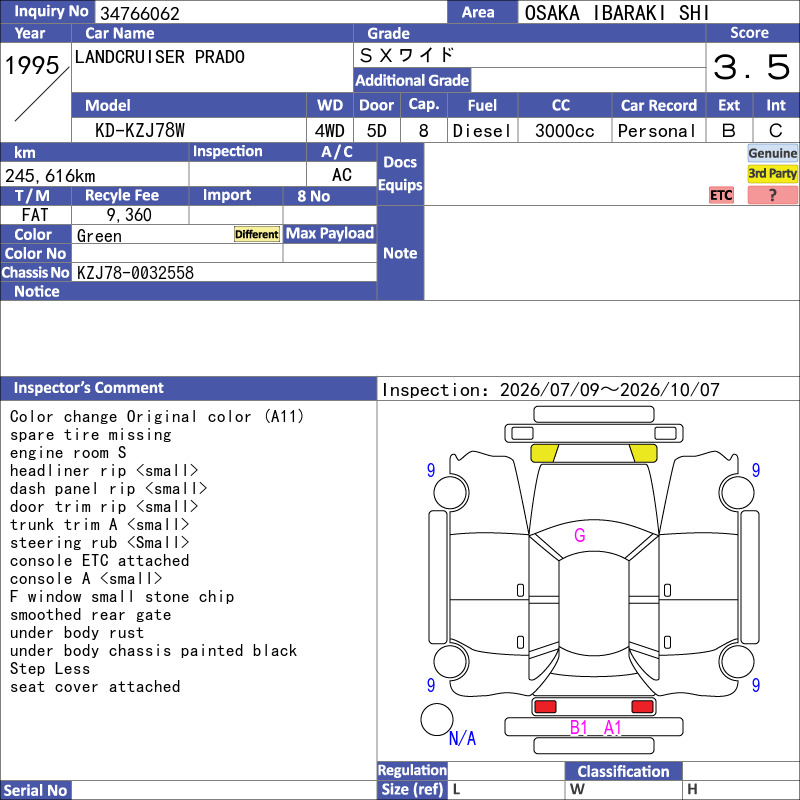Click the Diesel fuel value

point(482,131)
